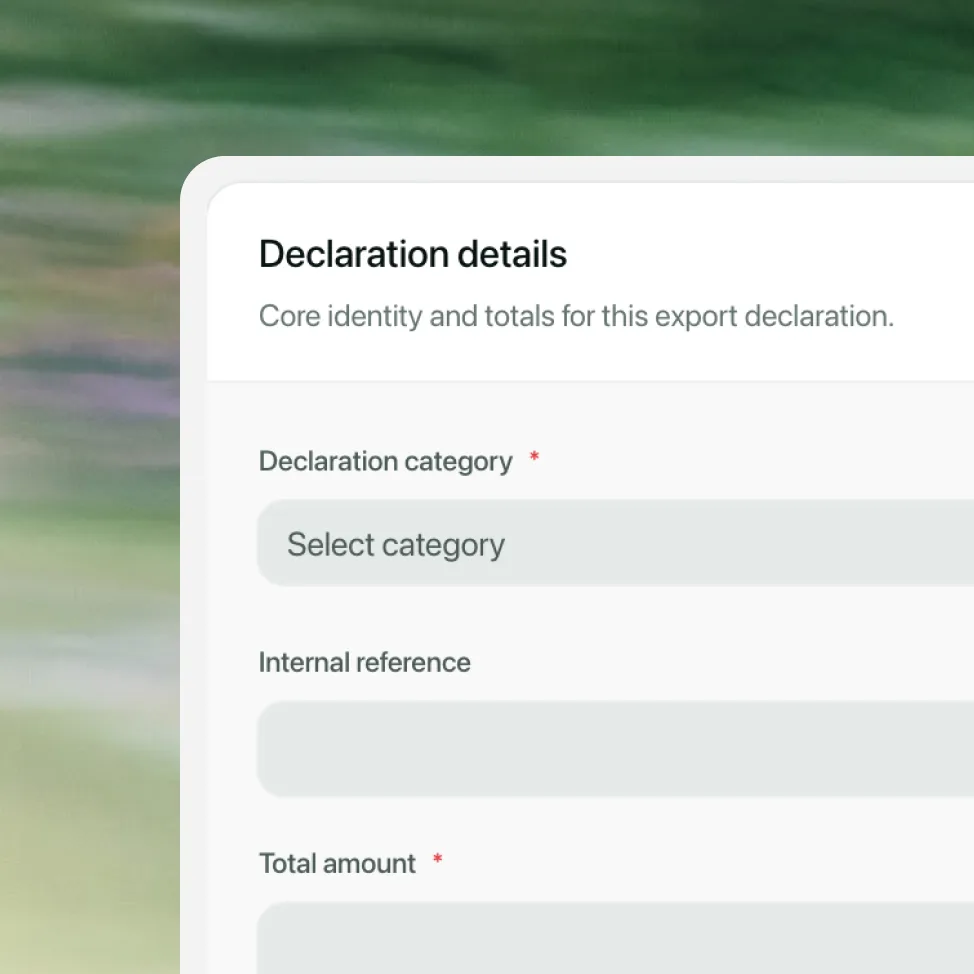Click the red asterisk beside Declaration category
This screenshot has width=974, height=974.
coord(534,457)
